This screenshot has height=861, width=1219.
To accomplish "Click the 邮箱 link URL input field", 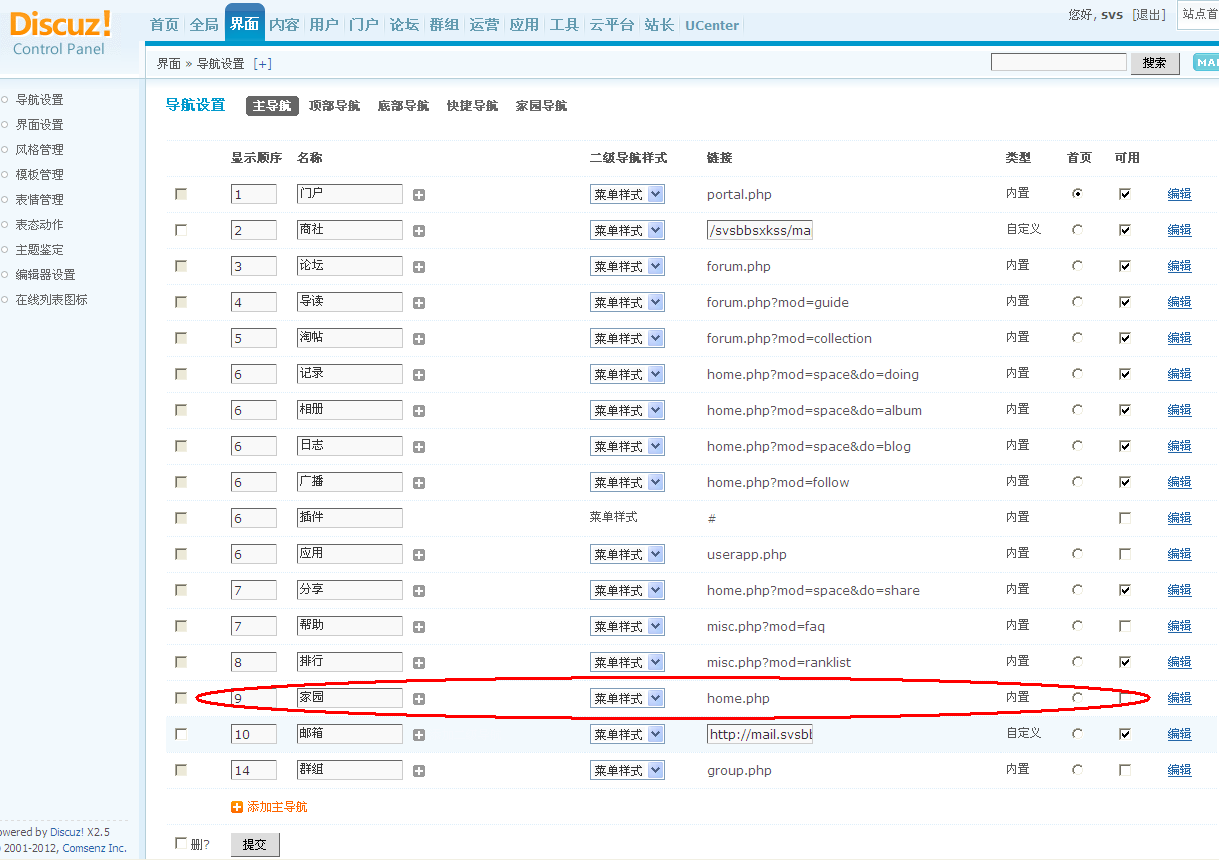I will click(759, 734).
